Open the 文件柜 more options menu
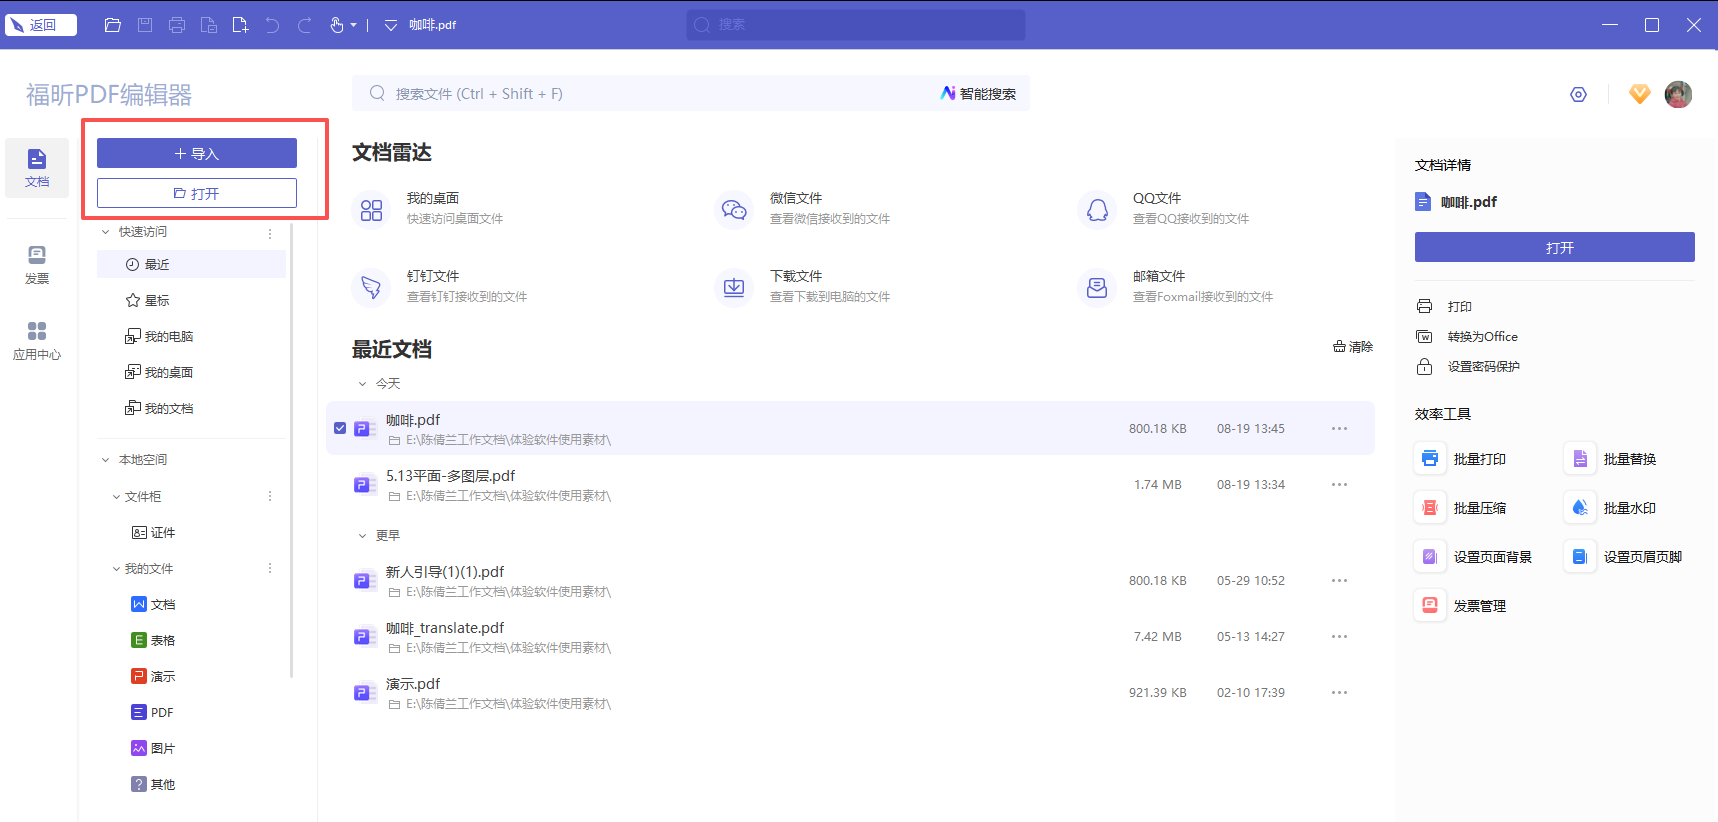The image size is (1718, 822). 270,496
